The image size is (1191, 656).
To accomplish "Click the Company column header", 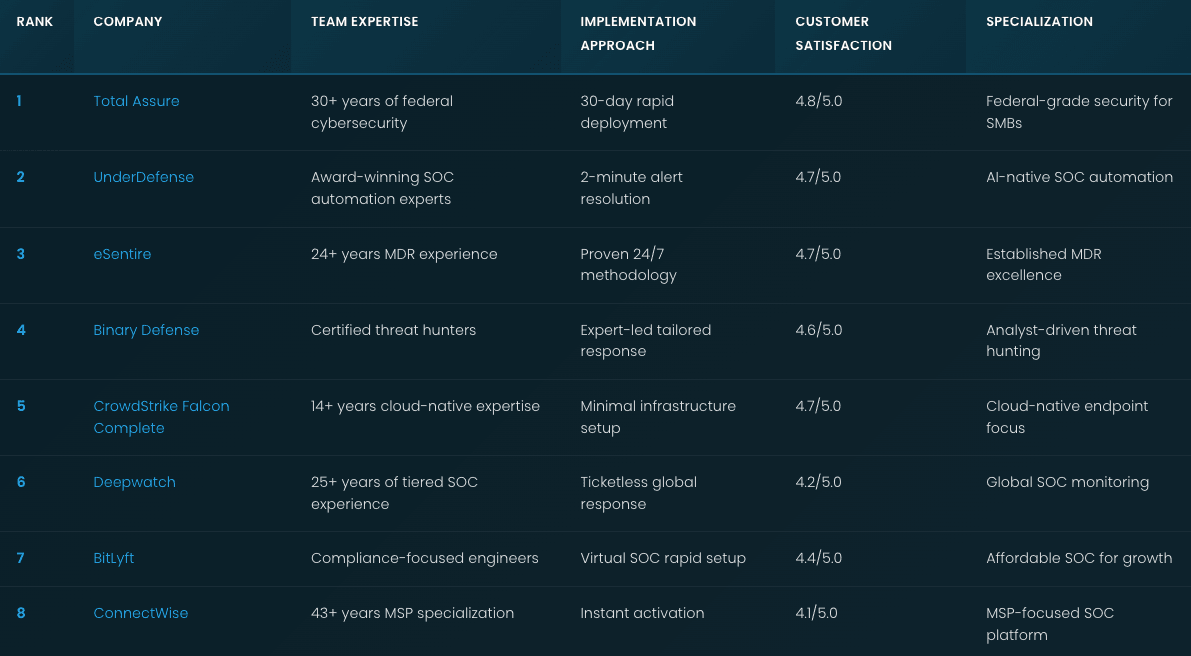I will coord(127,21).
